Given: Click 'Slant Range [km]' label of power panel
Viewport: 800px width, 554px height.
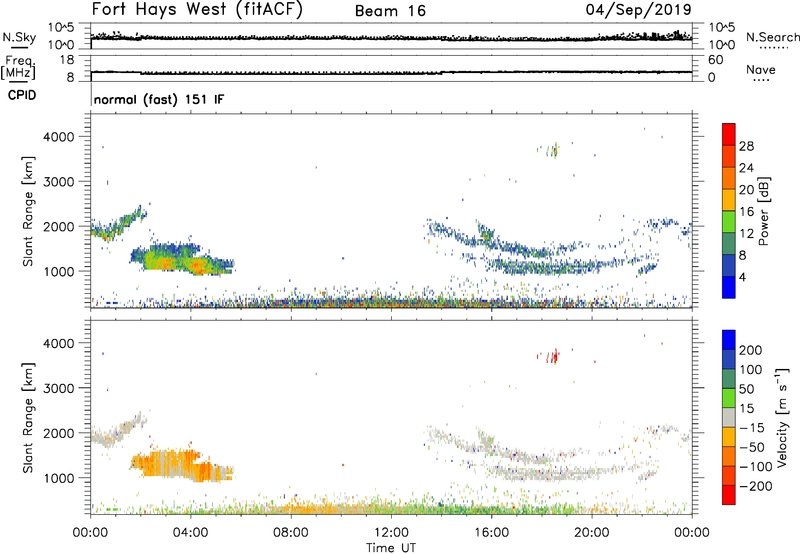Looking at the screenshot, I should tap(28, 211).
